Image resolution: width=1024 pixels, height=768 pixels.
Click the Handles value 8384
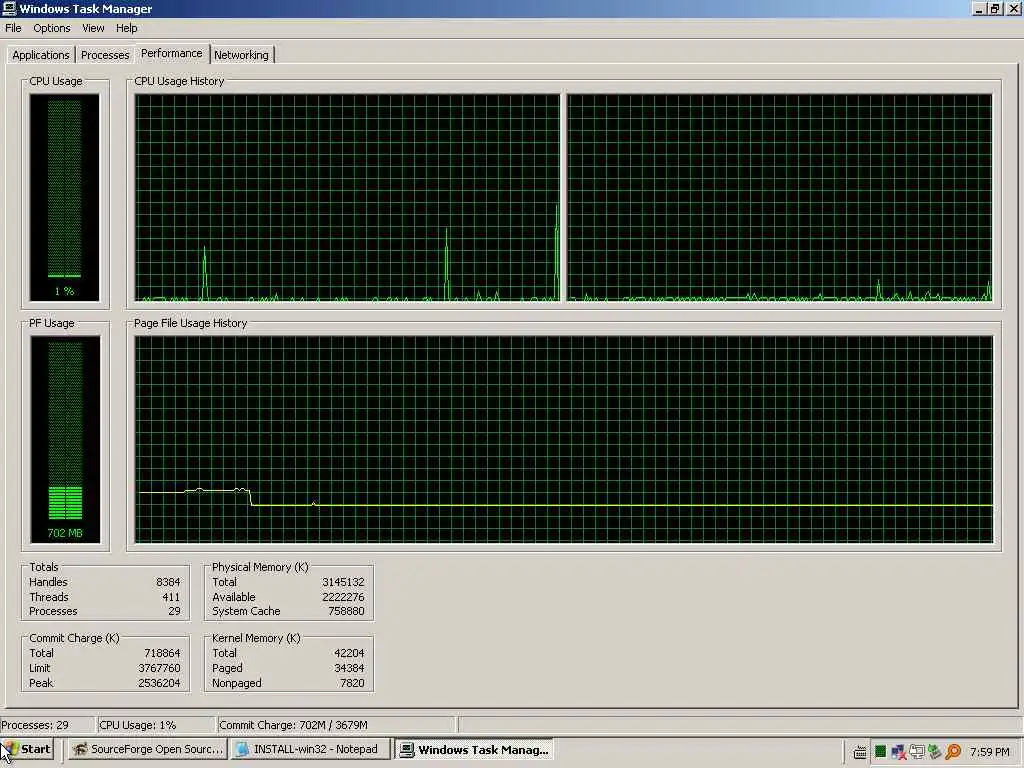click(x=168, y=582)
